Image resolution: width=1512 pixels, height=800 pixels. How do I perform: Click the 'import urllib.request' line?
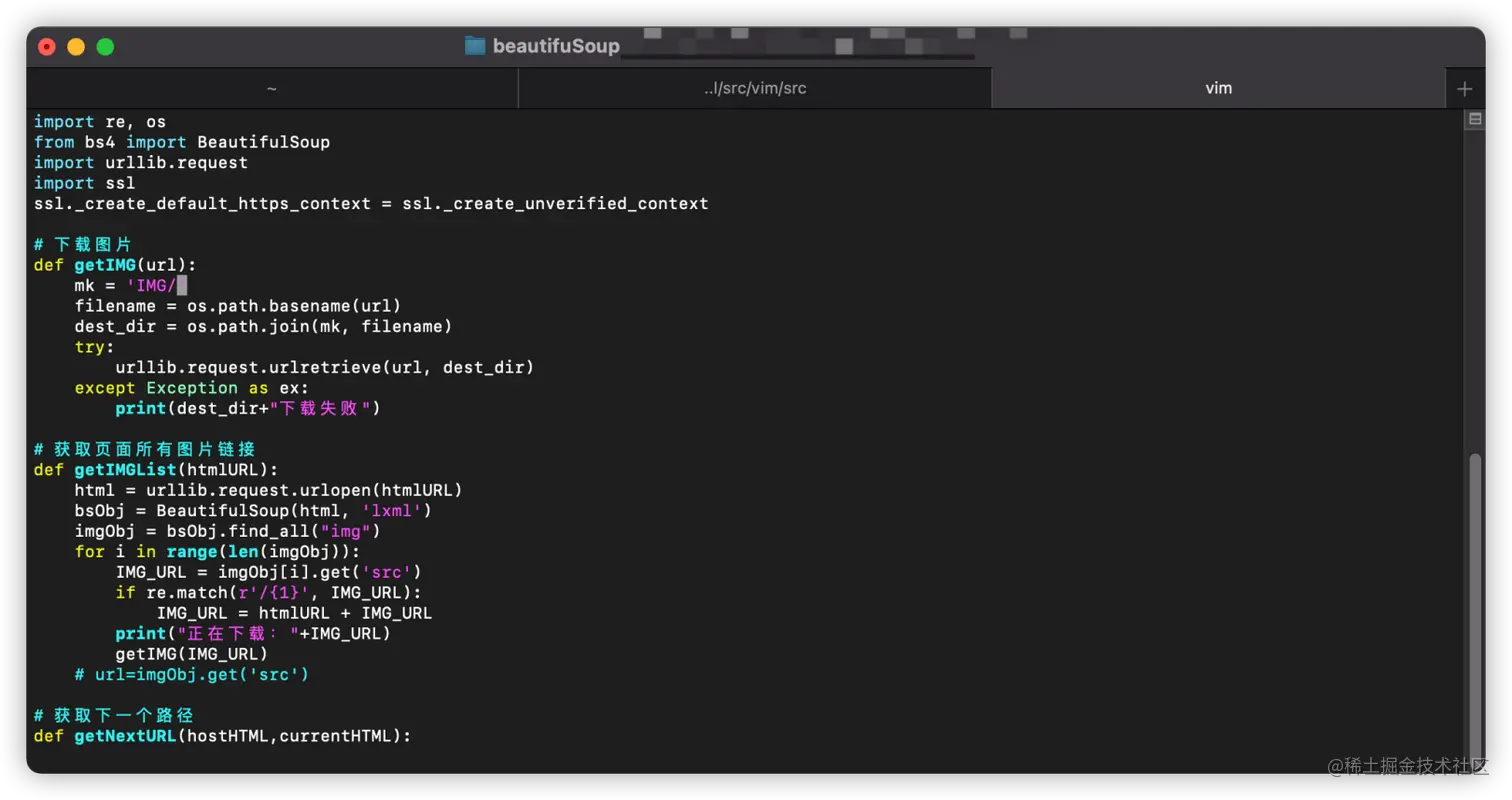coord(141,162)
